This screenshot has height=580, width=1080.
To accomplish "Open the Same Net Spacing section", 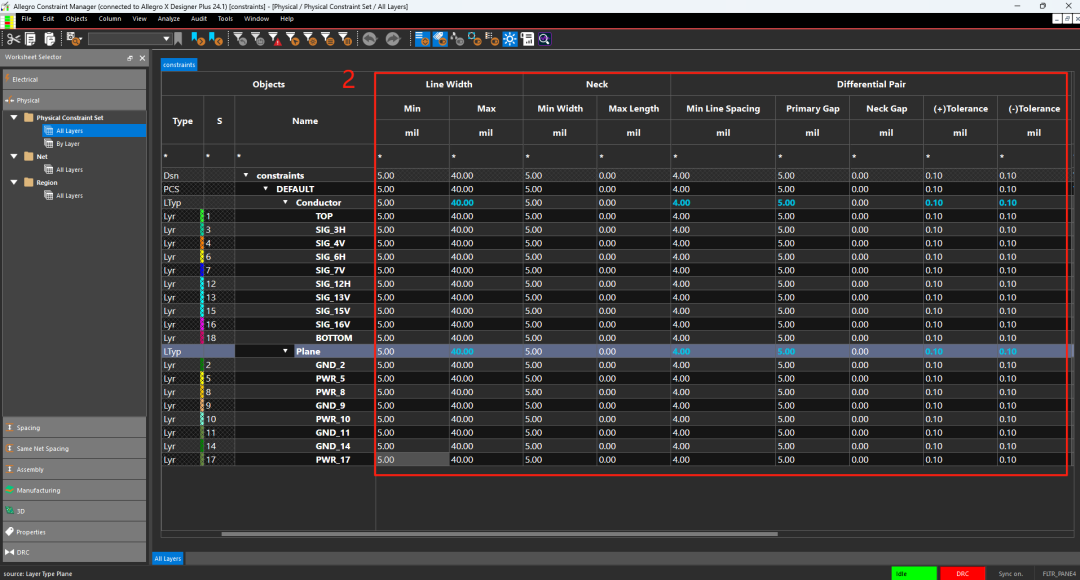I will pos(74,448).
